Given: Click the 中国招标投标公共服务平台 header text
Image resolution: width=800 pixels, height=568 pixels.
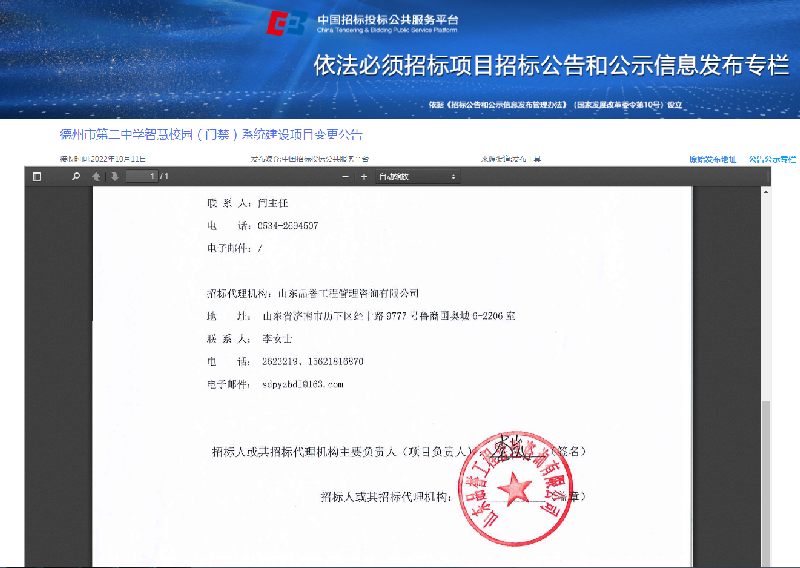Looking at the screenshot, I should 387,20.
